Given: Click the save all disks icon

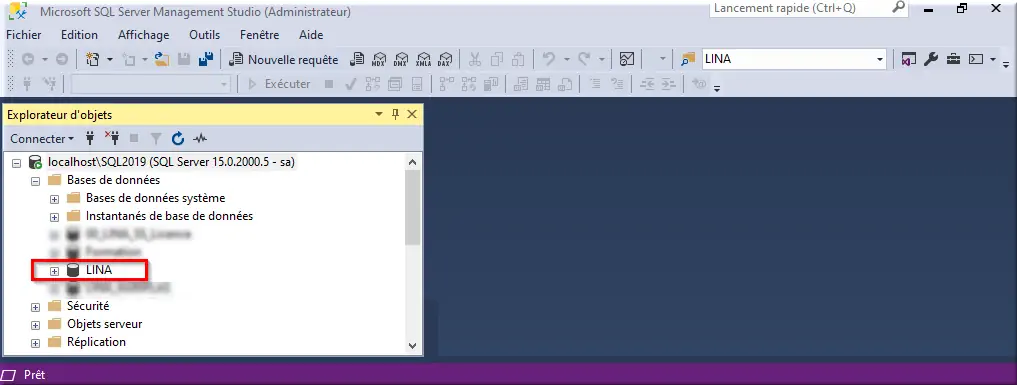Looking at the screenshot, I should pos(206,60).
